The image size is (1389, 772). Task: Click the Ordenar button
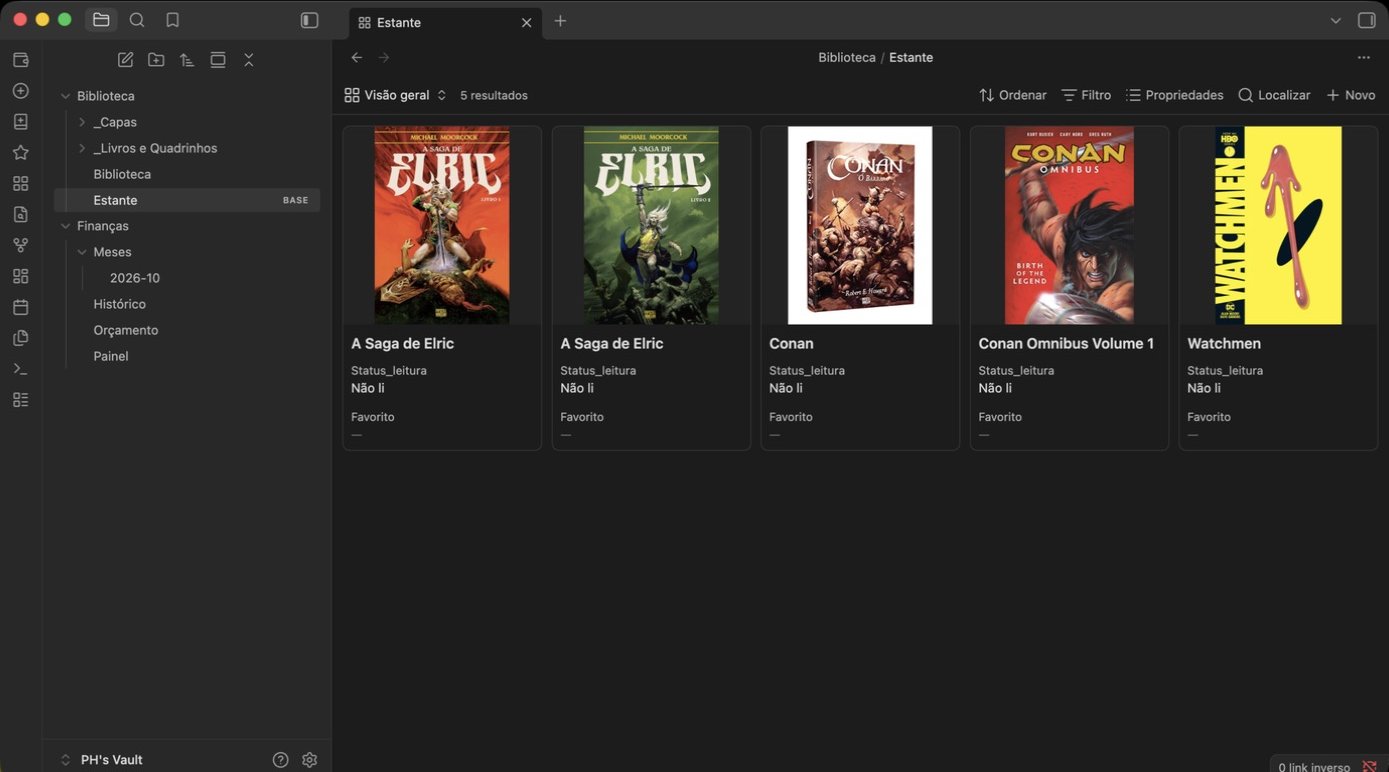pos(1012,95)
